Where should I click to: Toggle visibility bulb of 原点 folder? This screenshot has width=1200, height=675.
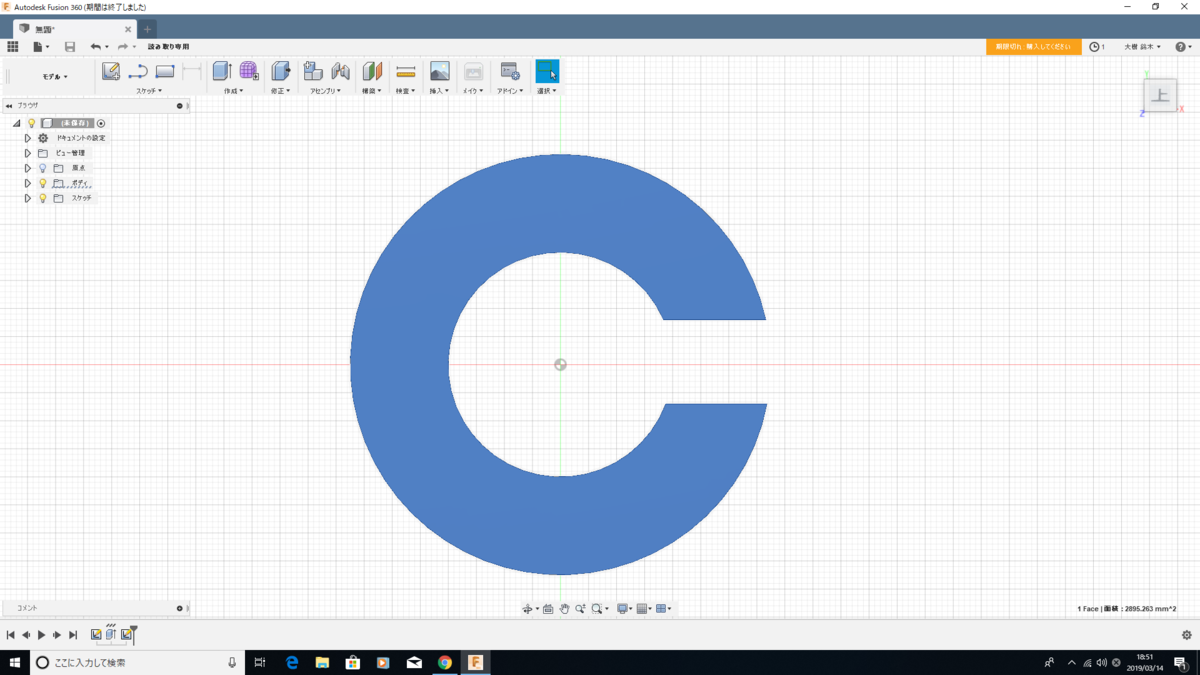click(43, 168)
